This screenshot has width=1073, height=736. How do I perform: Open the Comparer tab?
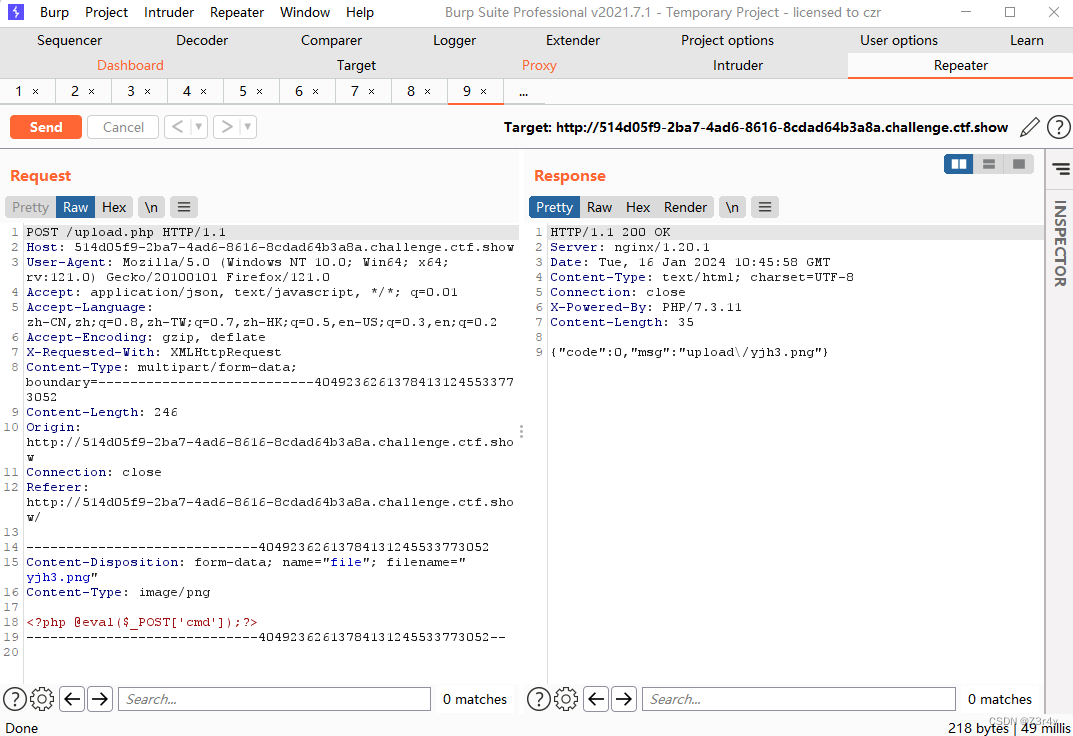331,40
